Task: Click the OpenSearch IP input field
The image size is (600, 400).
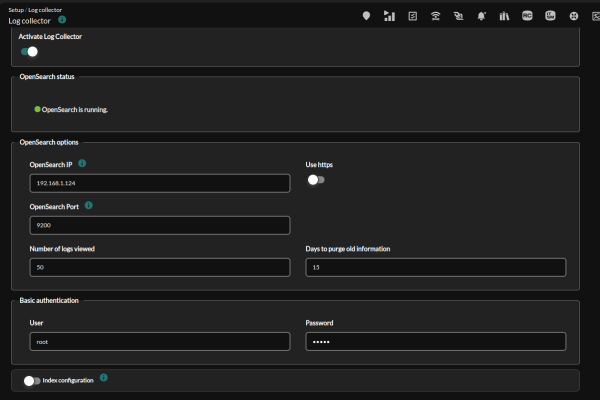Action: pos(160,183)
